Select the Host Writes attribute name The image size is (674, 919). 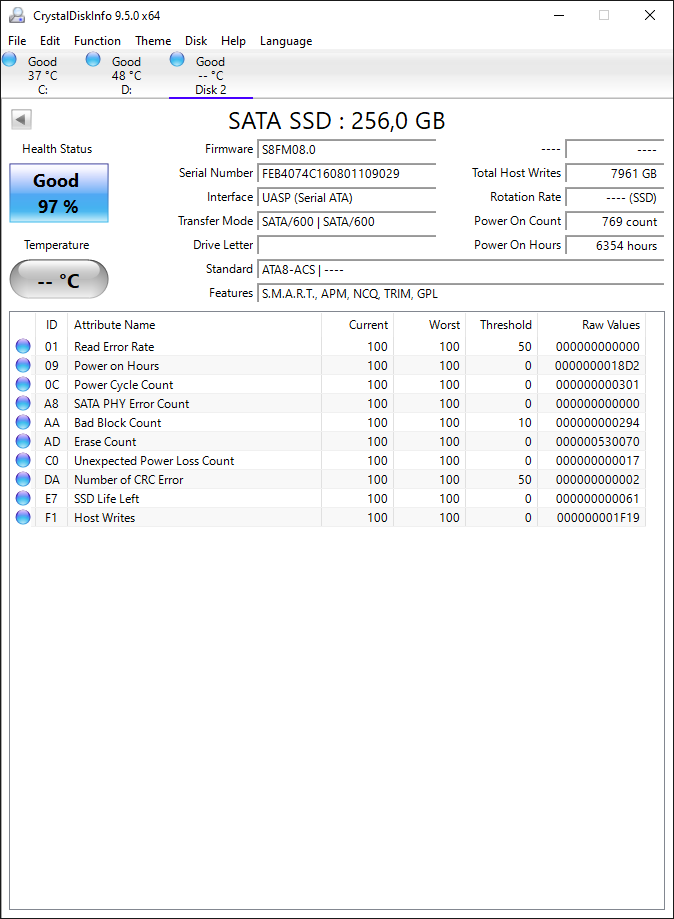(104, 518)
